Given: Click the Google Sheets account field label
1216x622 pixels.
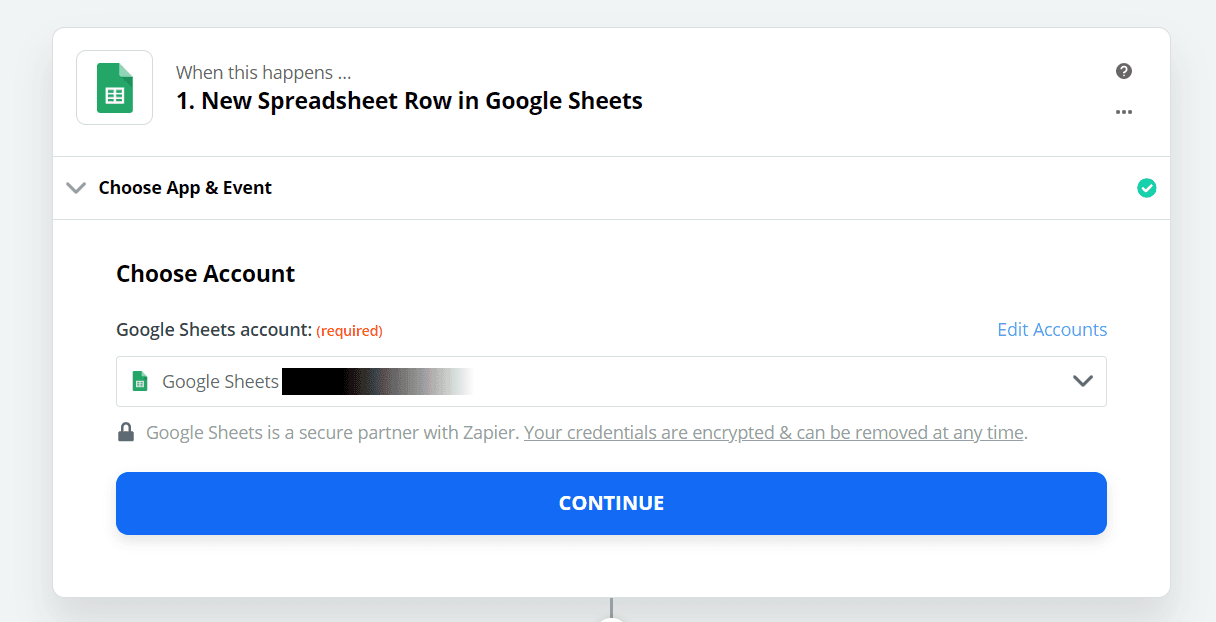Looking at the screenshot, I should pos(214,330).
